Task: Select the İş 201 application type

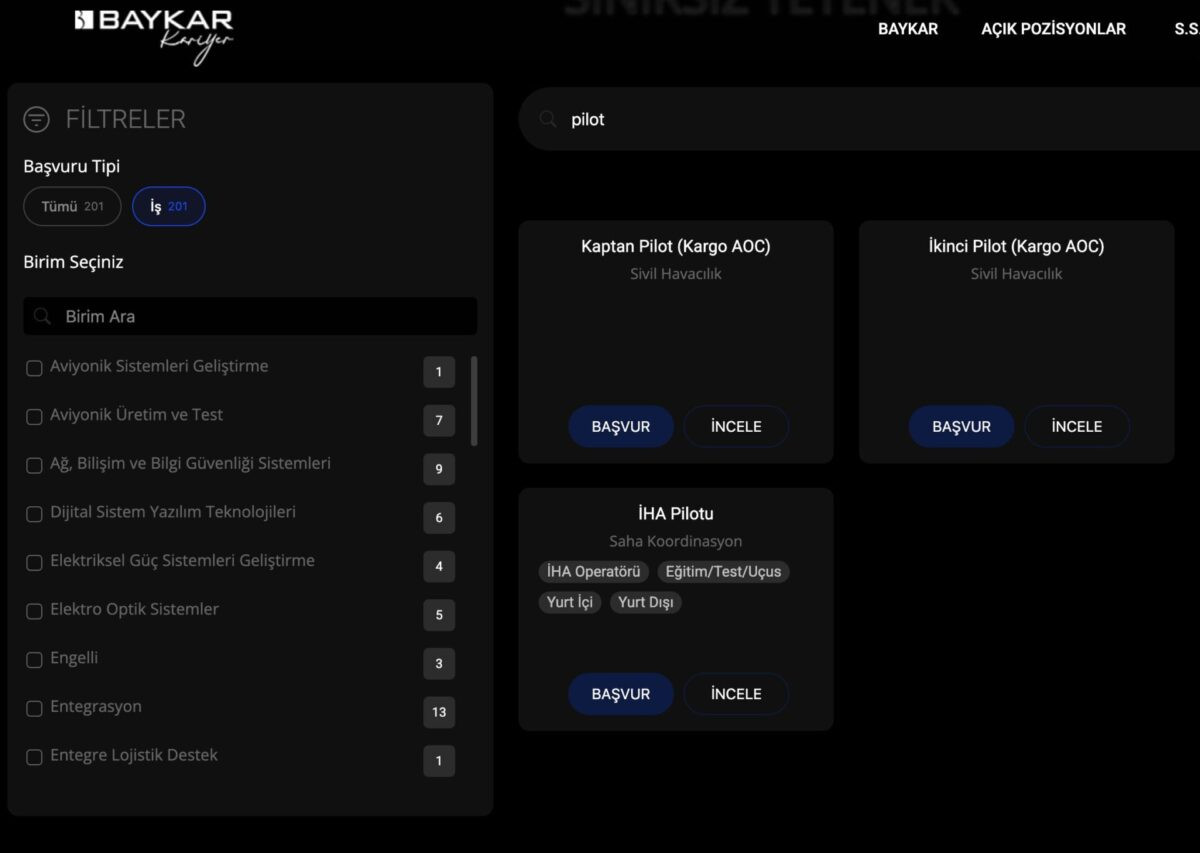Action: point(169,206)
